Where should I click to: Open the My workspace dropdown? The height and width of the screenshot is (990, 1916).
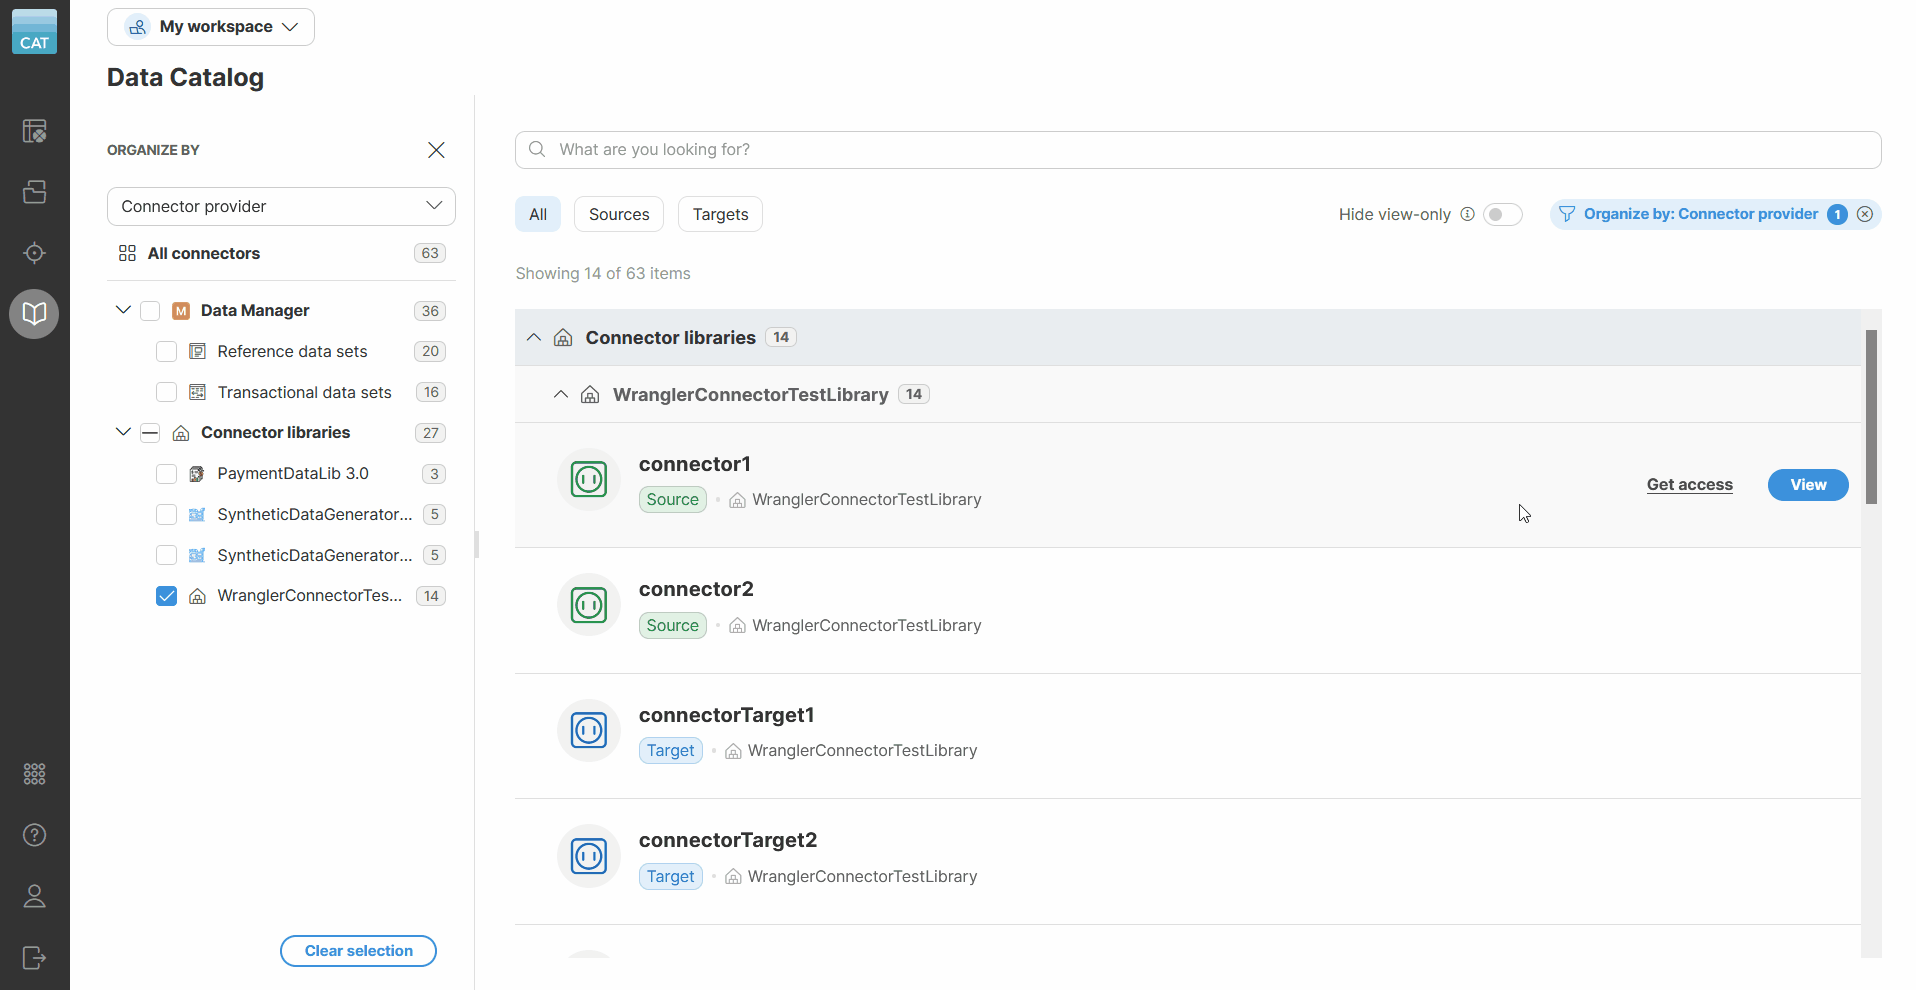(211, 27)
